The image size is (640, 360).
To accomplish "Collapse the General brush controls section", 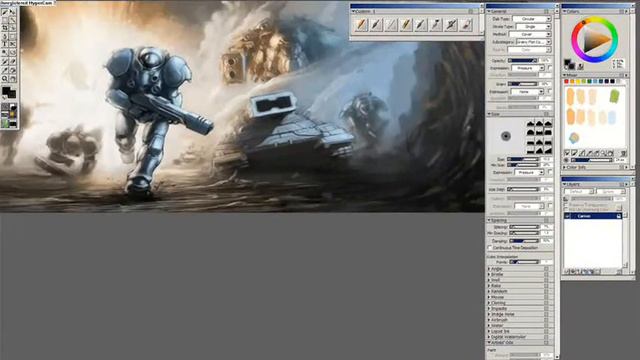I will tap(489, 11).
